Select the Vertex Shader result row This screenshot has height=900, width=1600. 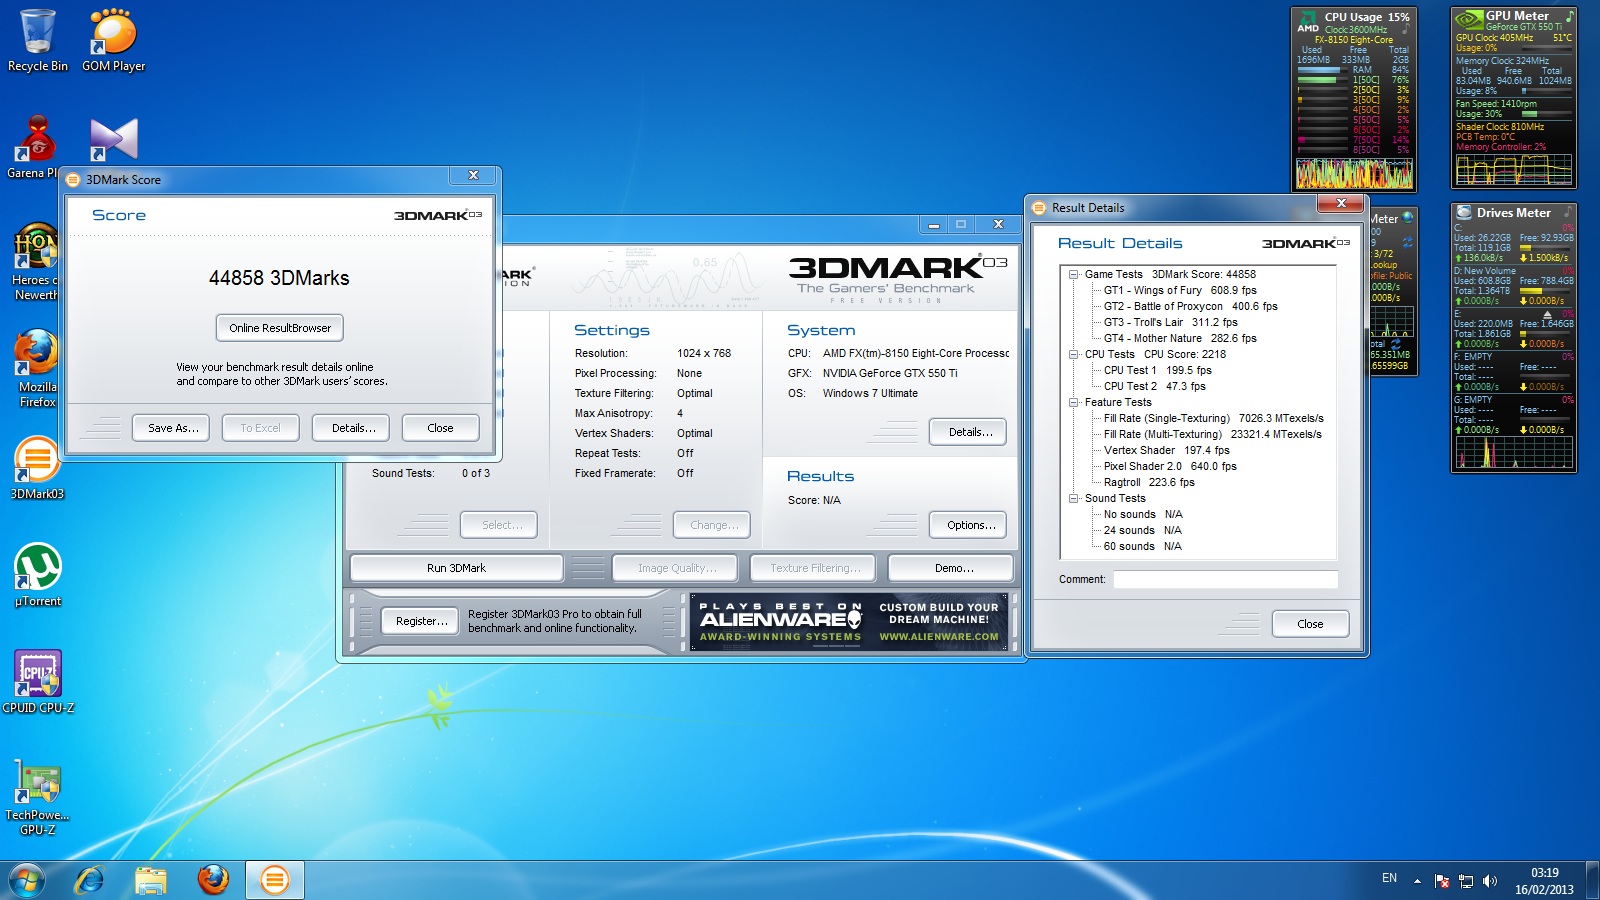(1166, 450)
